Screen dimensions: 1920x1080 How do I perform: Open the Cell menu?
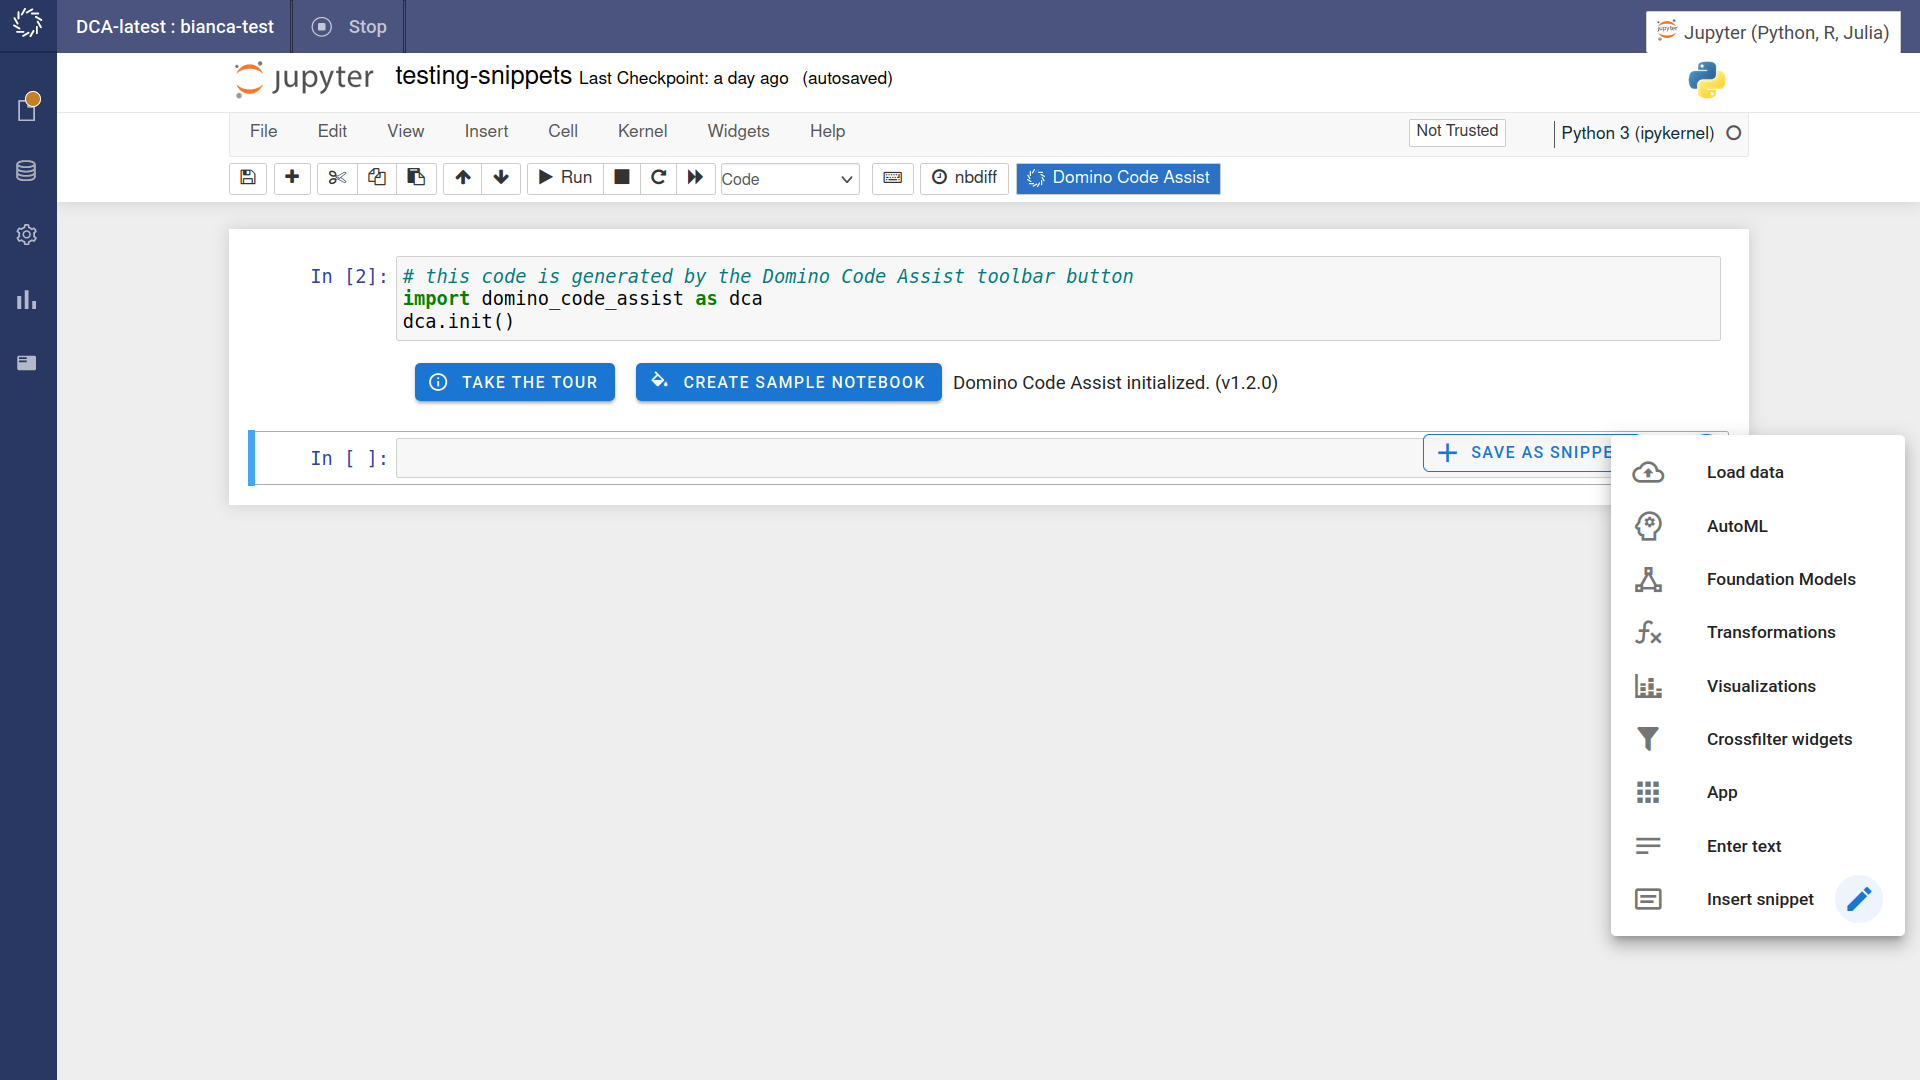[562, 132]
